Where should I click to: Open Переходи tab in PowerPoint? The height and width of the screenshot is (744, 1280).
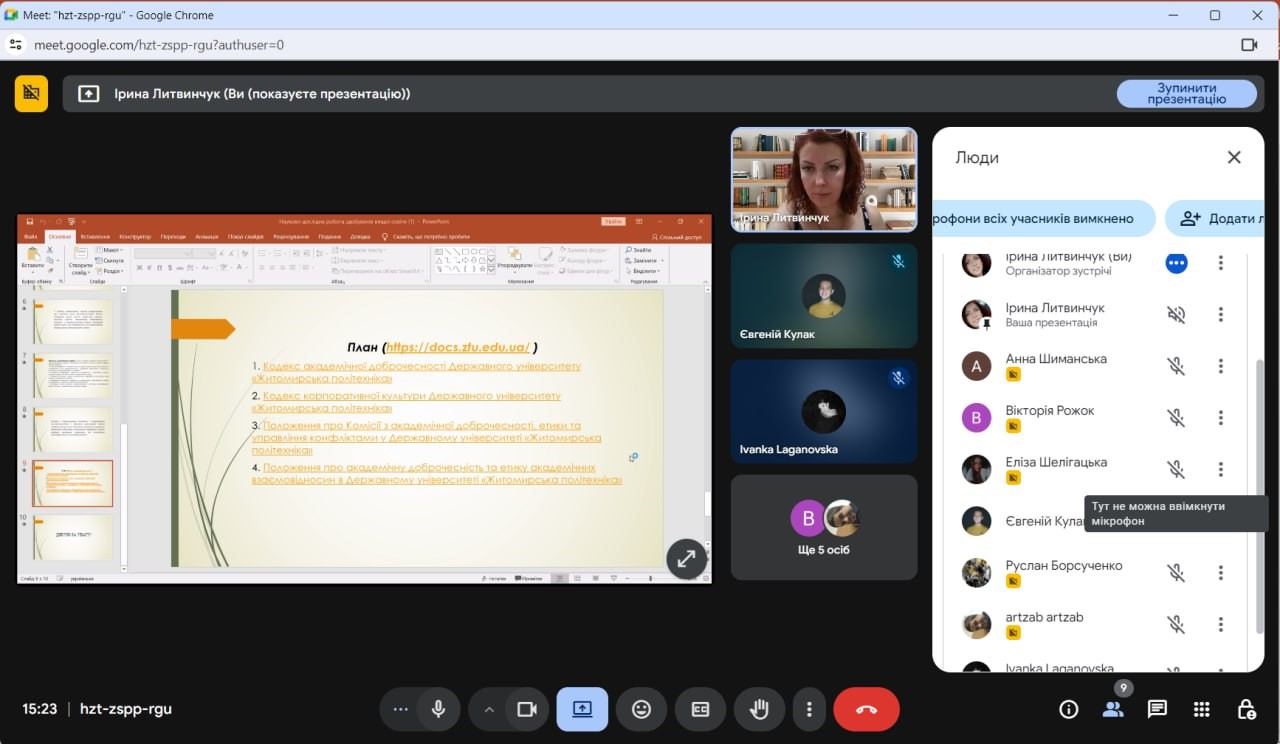[173, 237]
